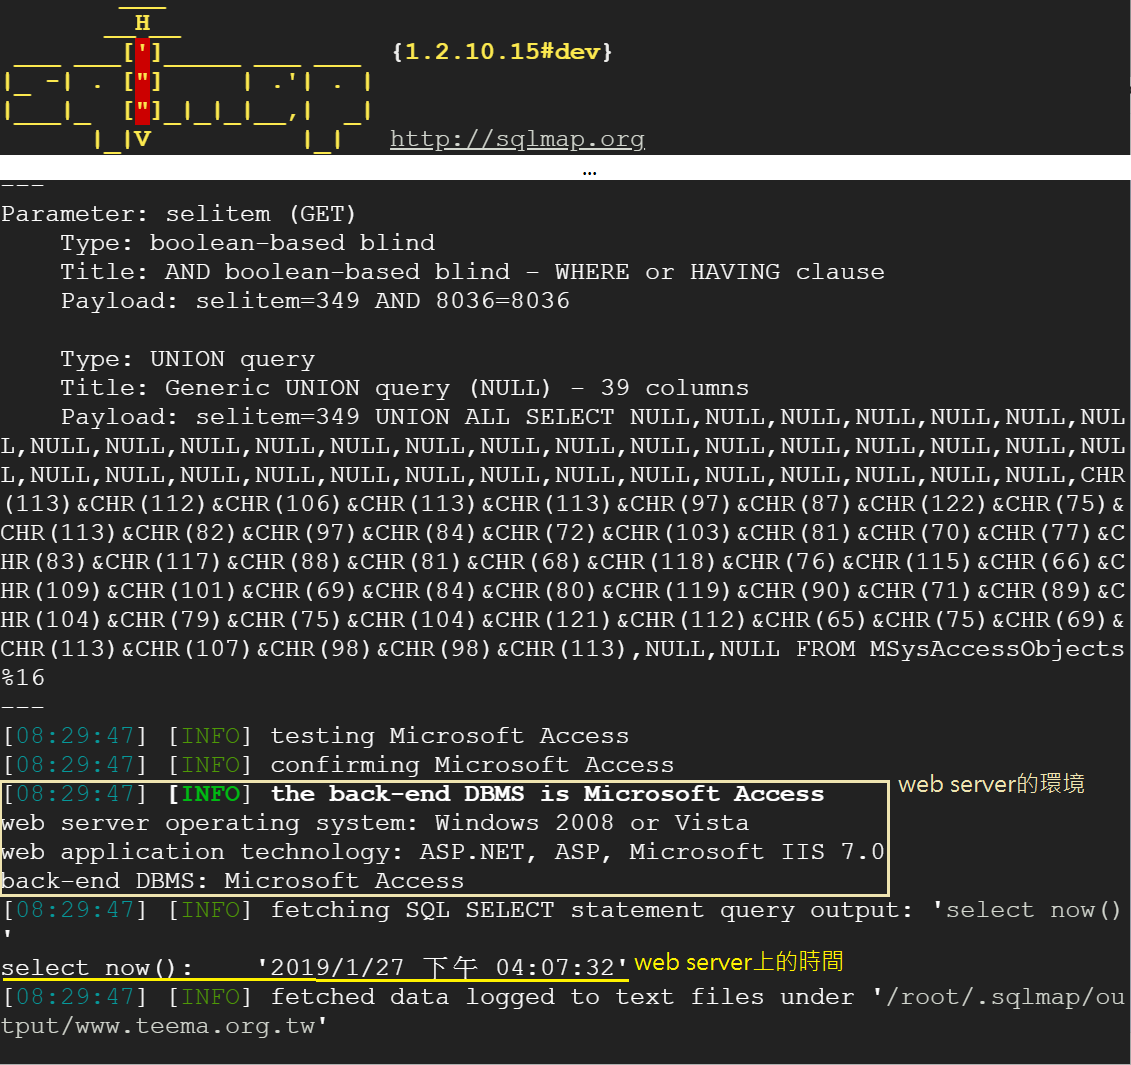Open the http://sqlmap.org link
The image size is (1131, 1065).
coord(517,139)
